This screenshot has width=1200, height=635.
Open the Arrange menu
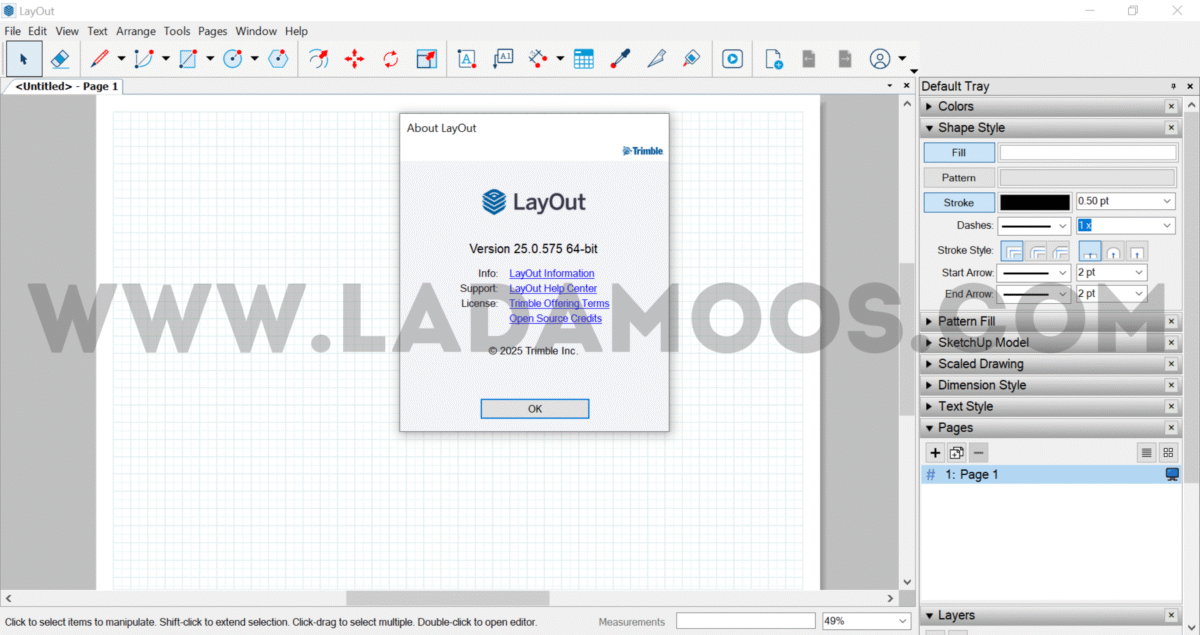136,31
